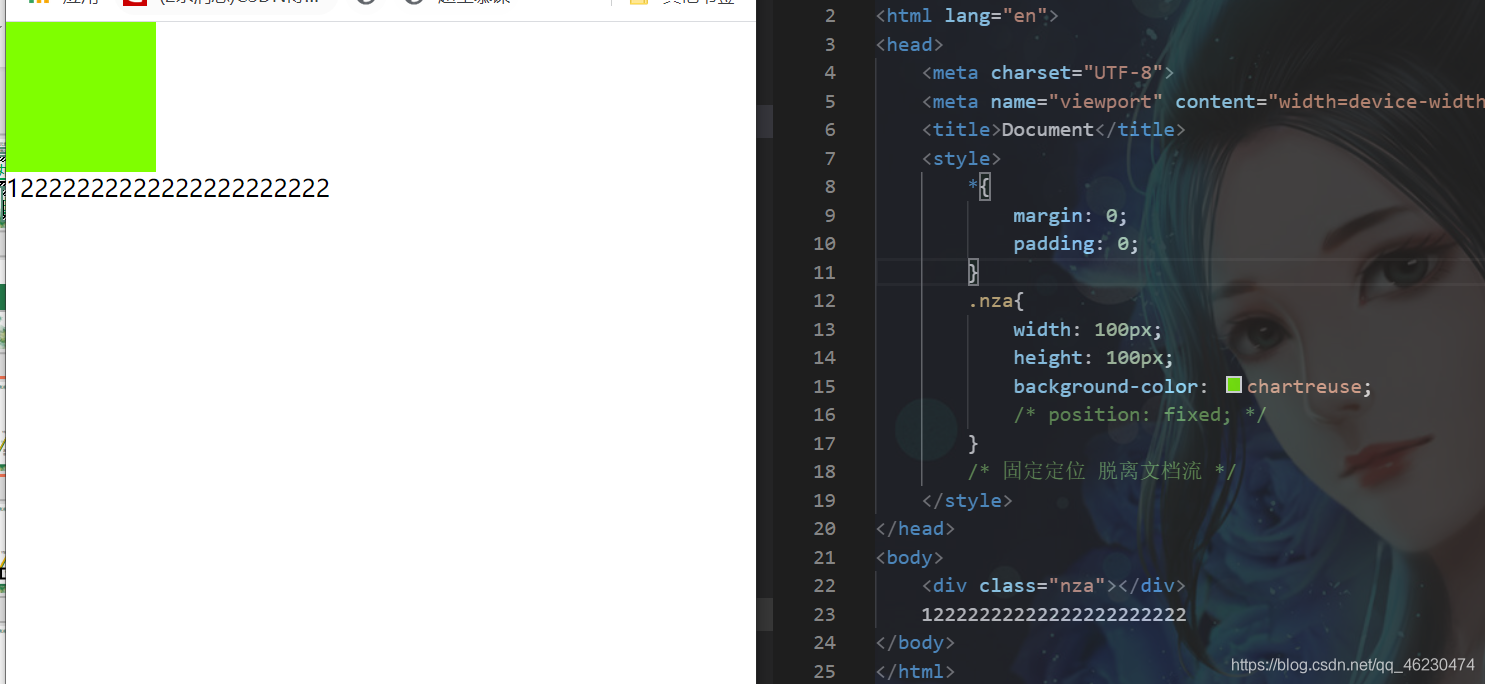Click the 固定定位 脱离文档流 comment
The height and width of the screenshot is (684, 1485).
1102,471
